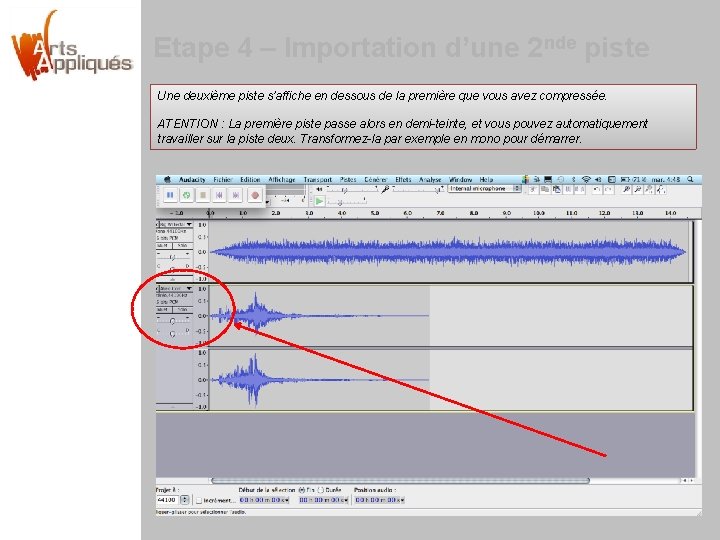Select the Fin radio button
The height and width of the screenshot is (540, 720).
[302, 490]
